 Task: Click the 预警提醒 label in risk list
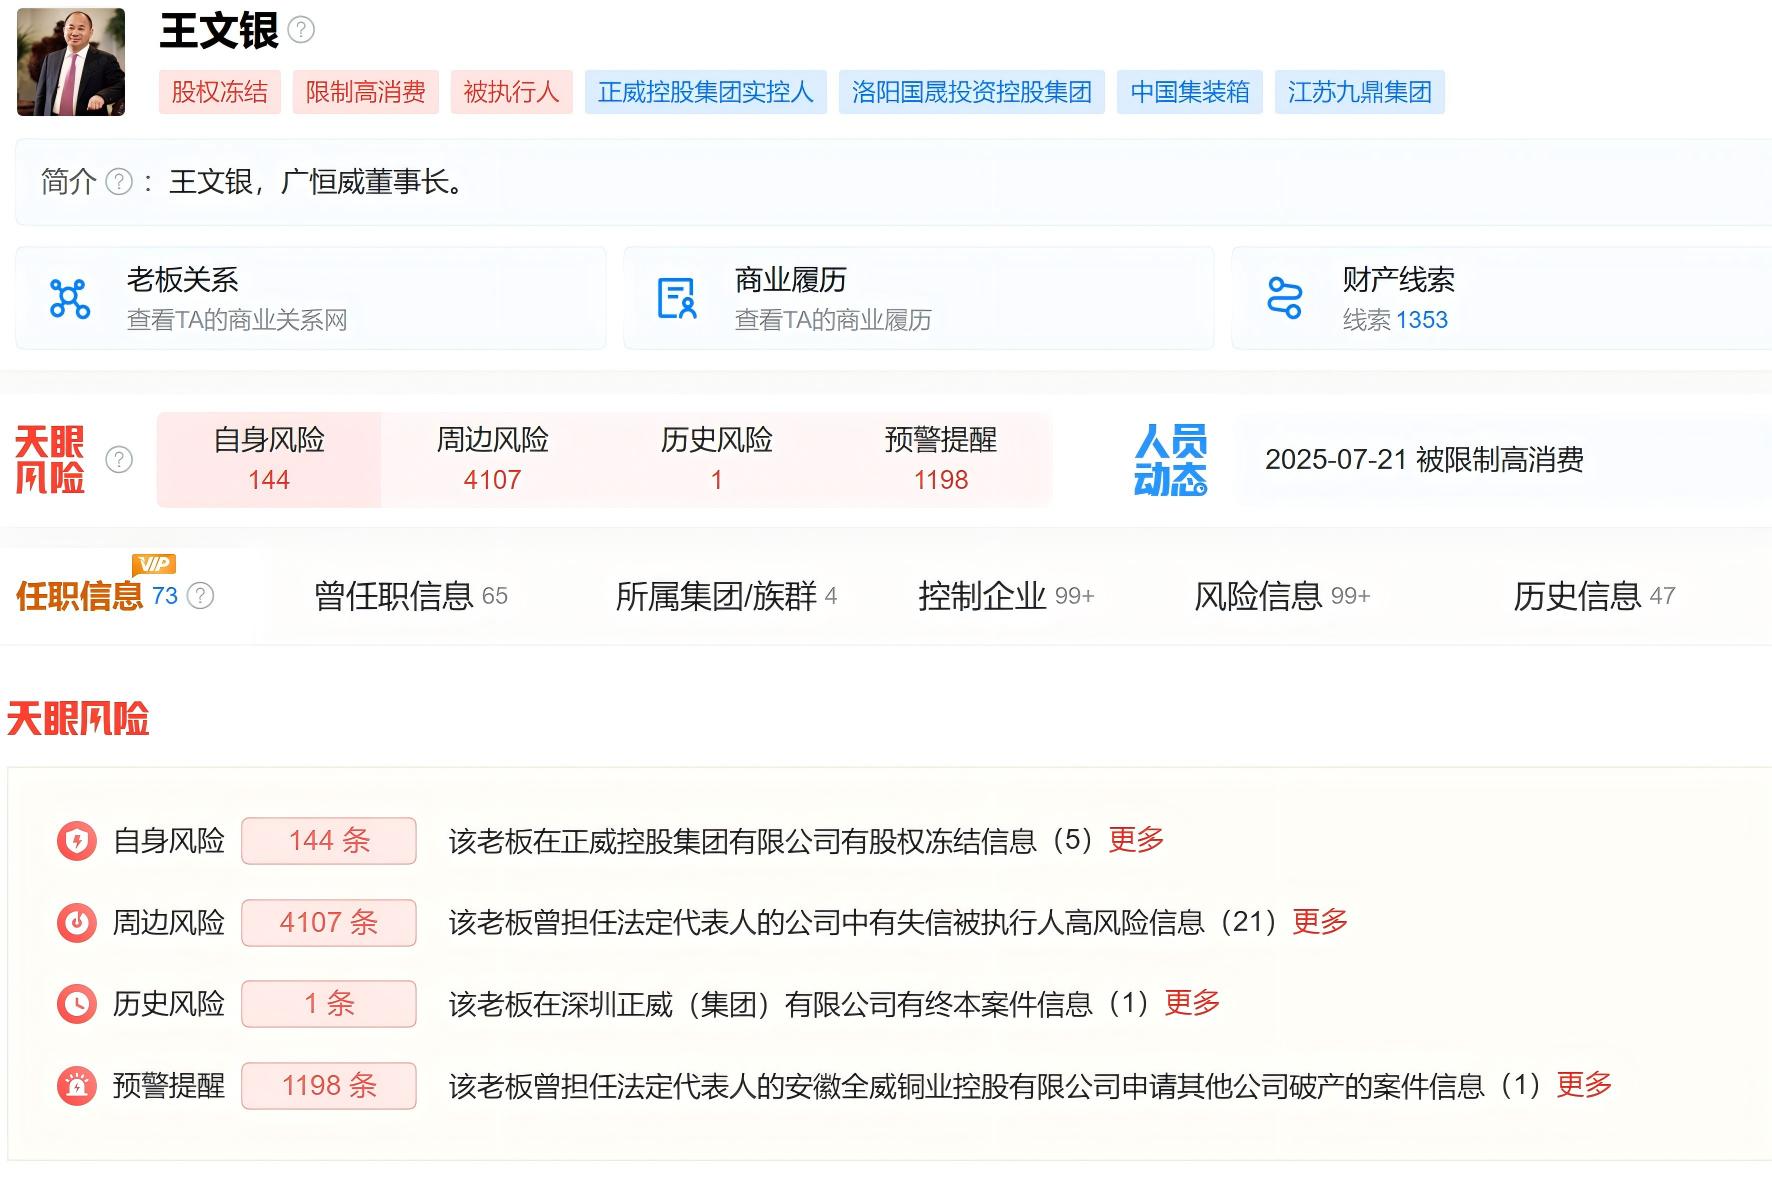(x=169, y=1086)
